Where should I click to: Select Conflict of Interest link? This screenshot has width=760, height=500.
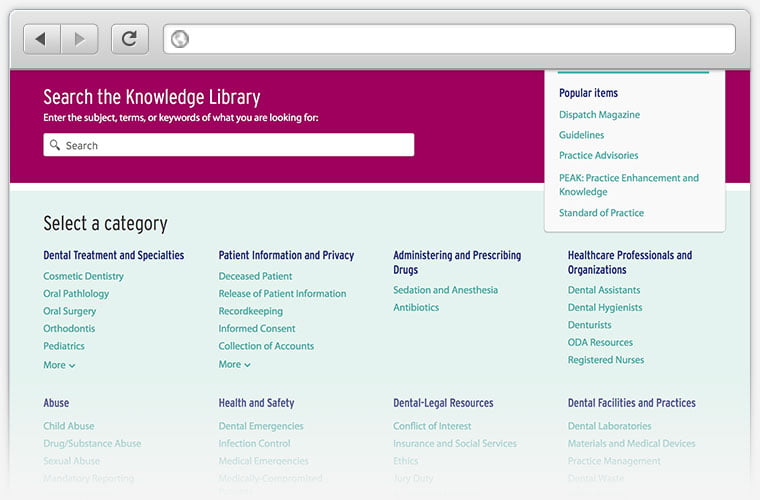point(432,426)
